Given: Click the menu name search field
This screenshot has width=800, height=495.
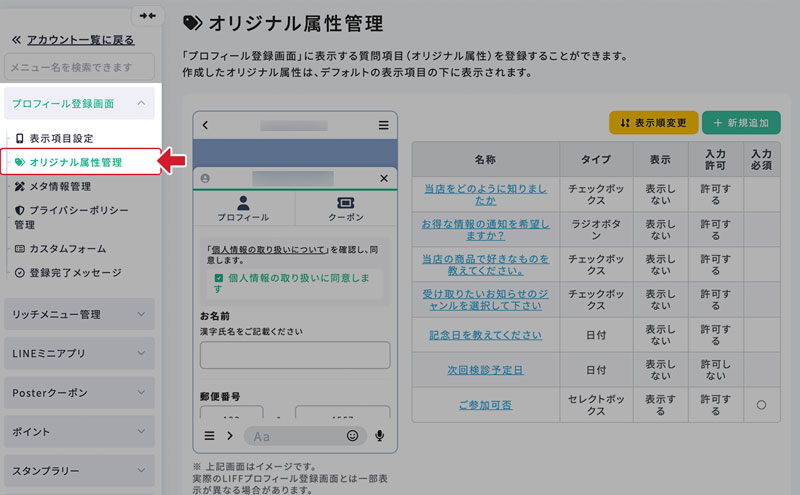Looking at the screenshot, I should (x=79, y=67).
